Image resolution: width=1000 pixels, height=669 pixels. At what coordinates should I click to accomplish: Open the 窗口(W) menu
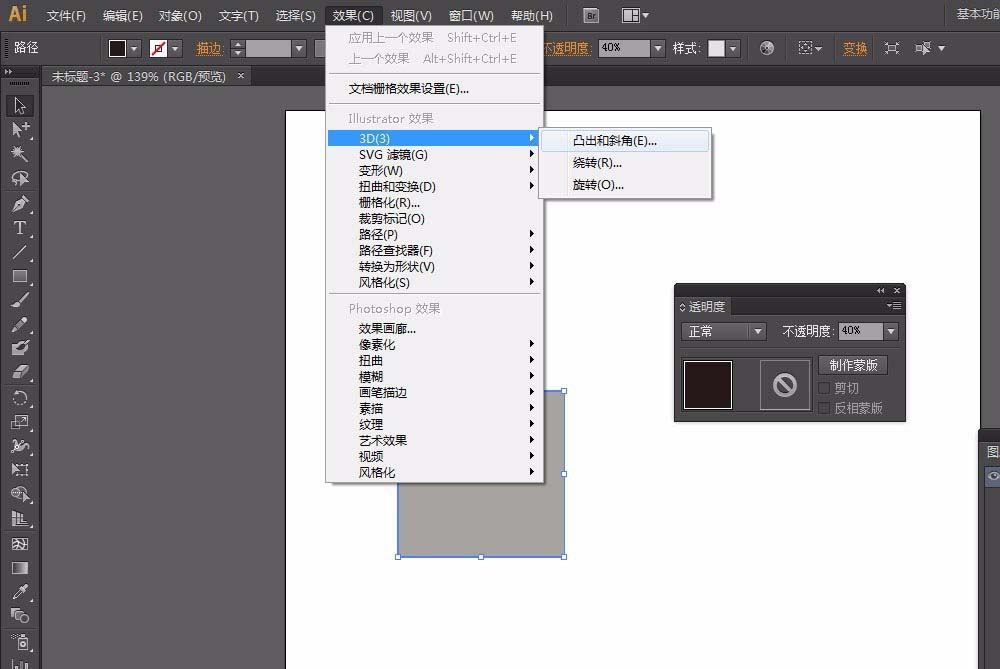click(473, 14)
